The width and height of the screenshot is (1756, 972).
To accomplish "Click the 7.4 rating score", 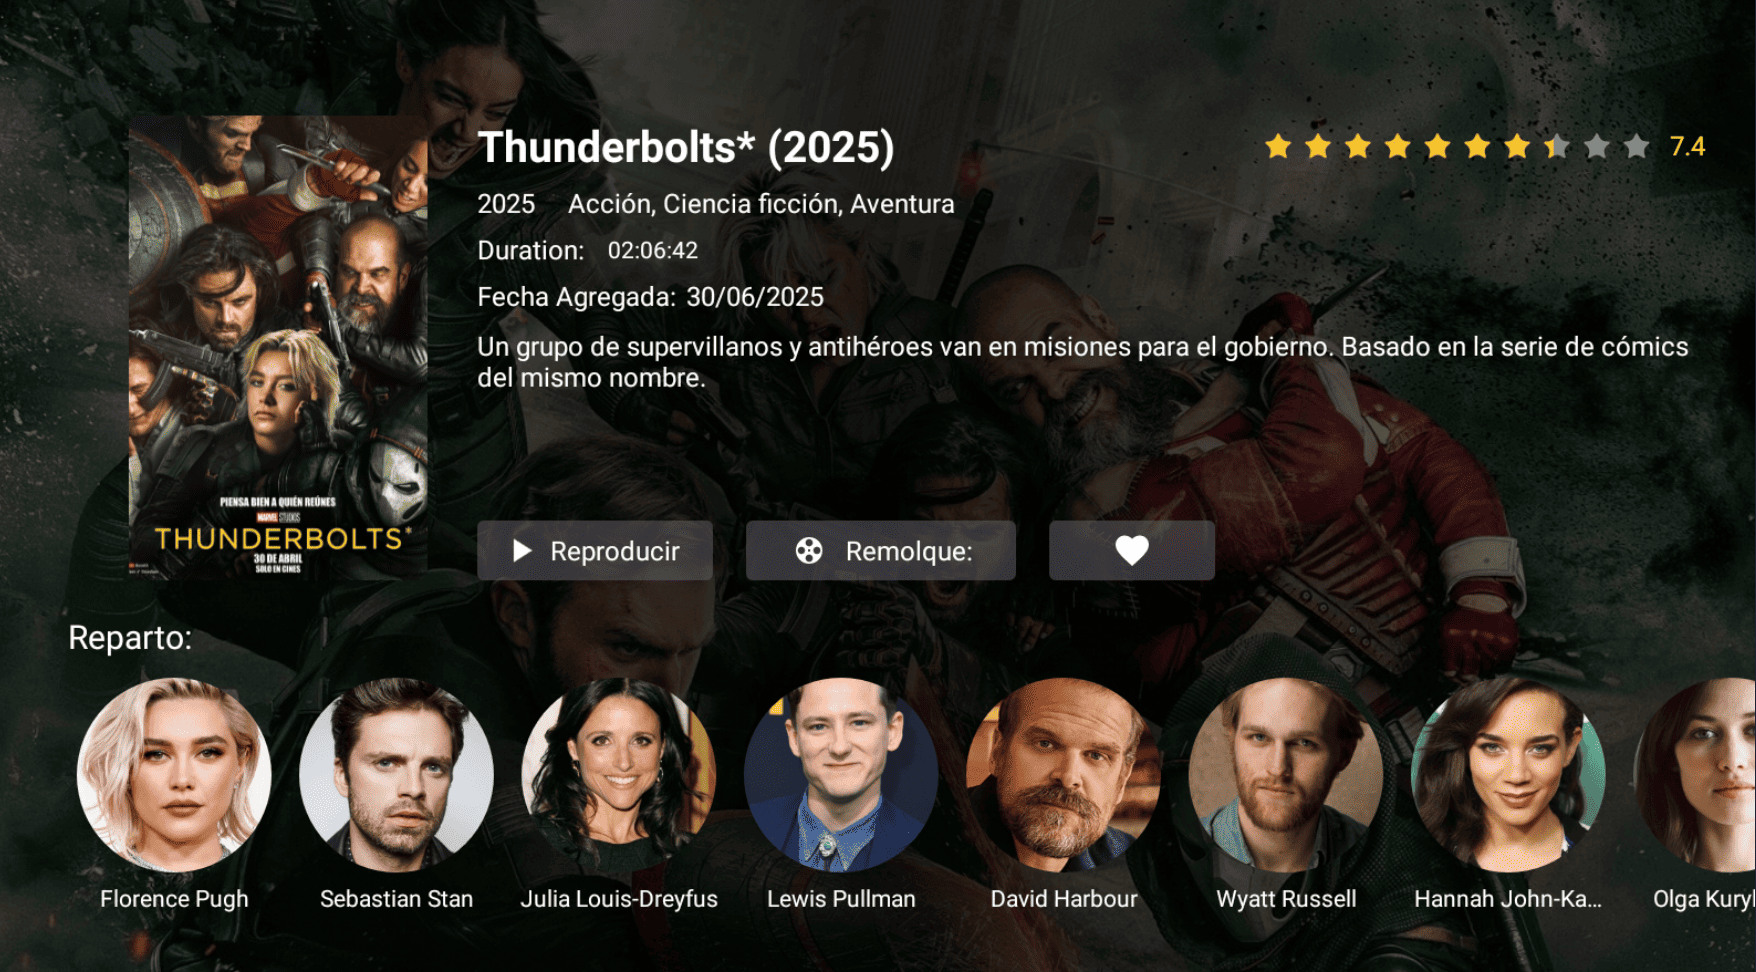I will tap(1687, 147).
